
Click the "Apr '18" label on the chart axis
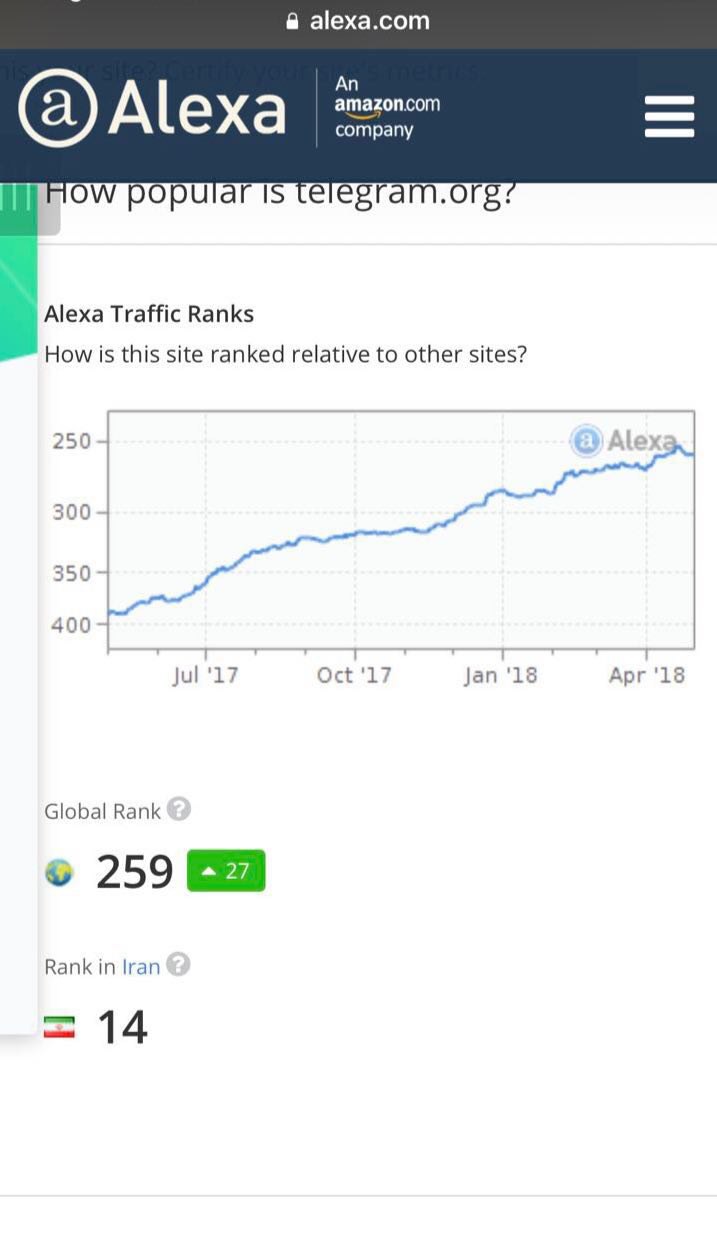(647, 675)
